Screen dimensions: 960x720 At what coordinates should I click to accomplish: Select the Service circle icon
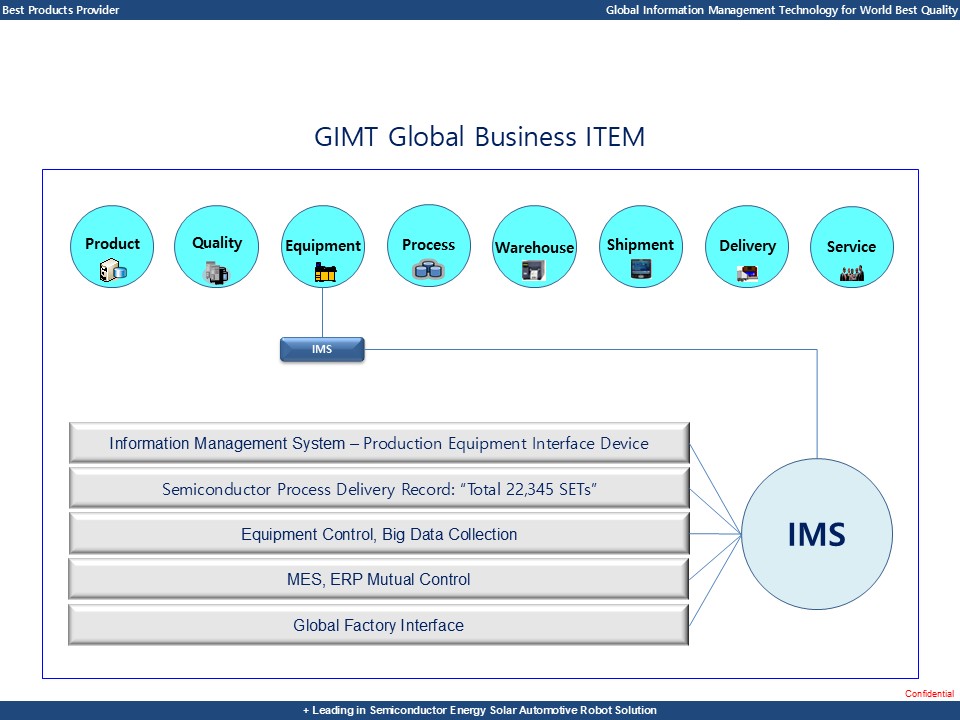pos(851,247)
